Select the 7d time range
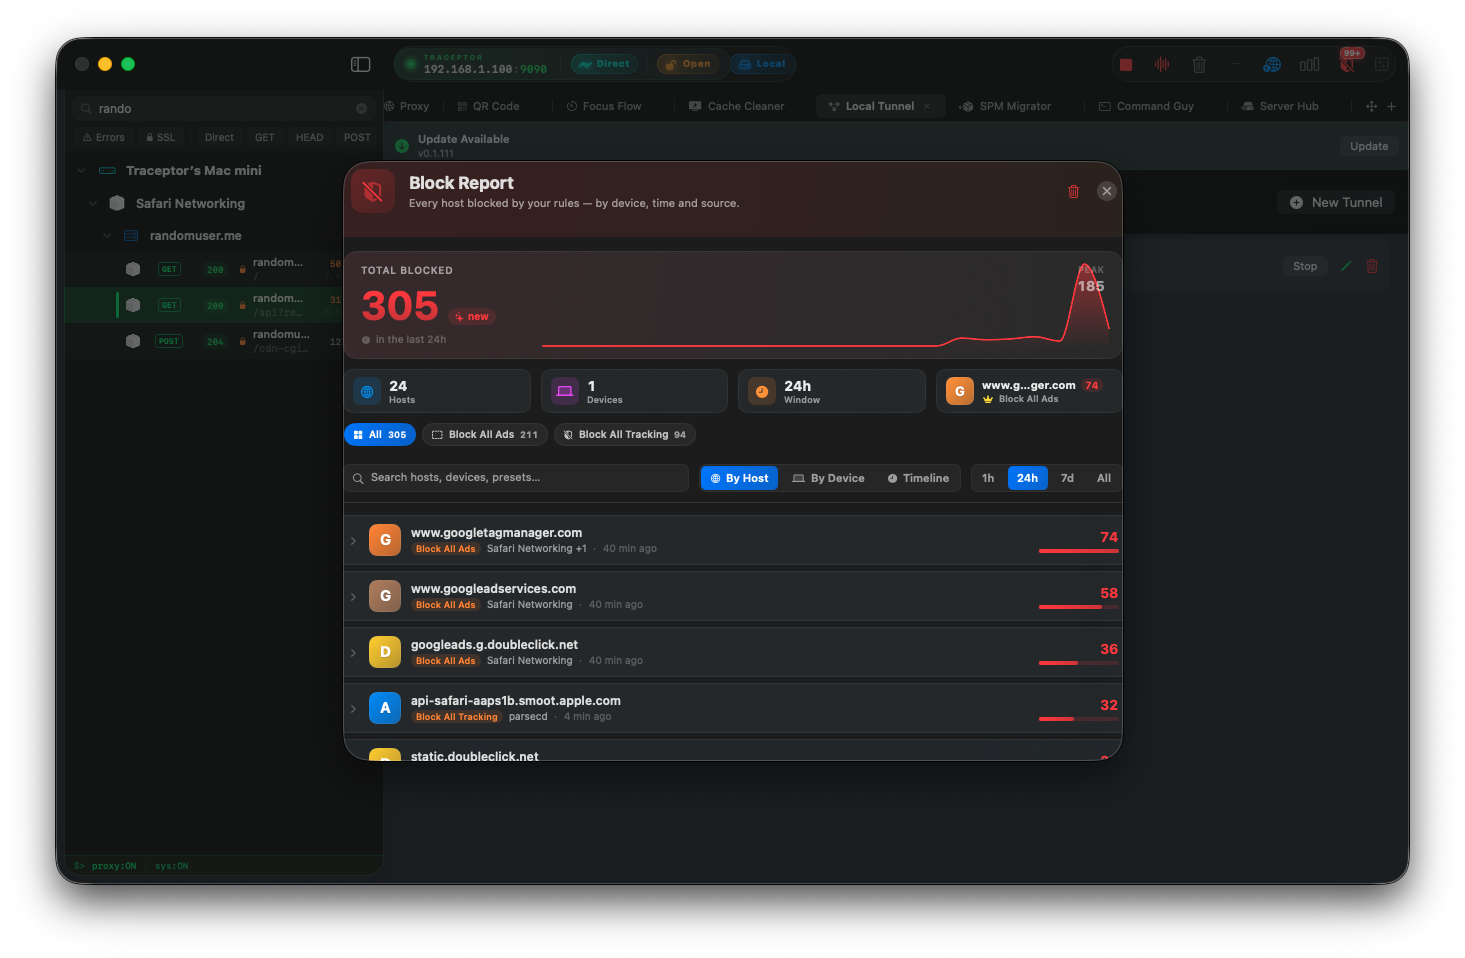This screenshot has height=958, width=1465. point(1067,478)
